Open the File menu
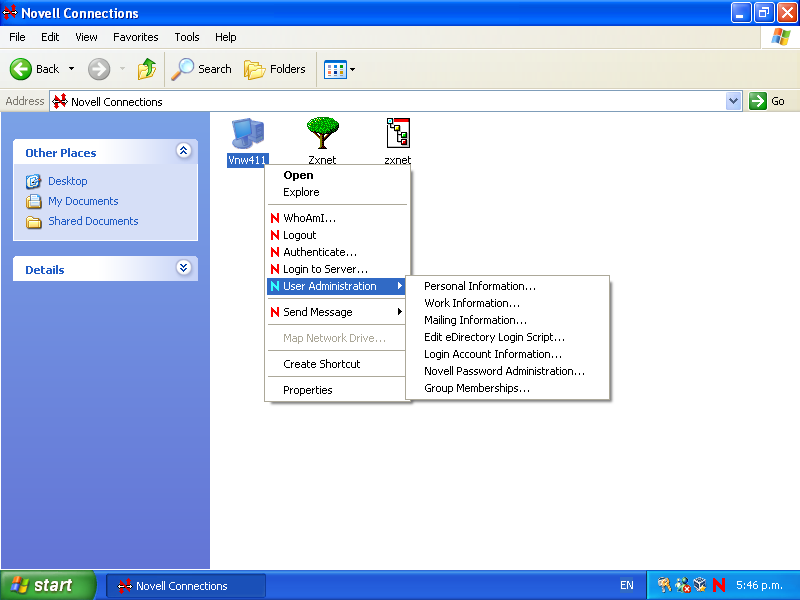This screenshot has height=600, width=800. [x=17, y=37]
